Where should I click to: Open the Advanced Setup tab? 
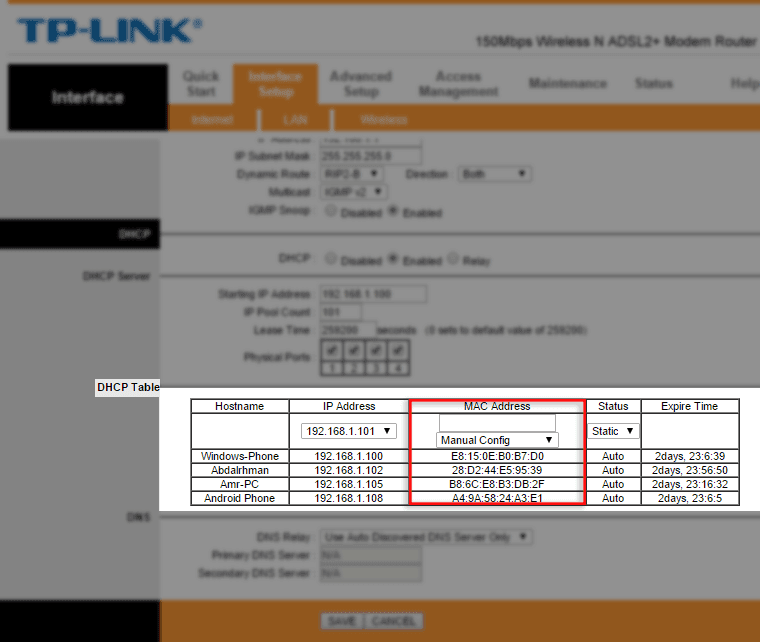361,83
